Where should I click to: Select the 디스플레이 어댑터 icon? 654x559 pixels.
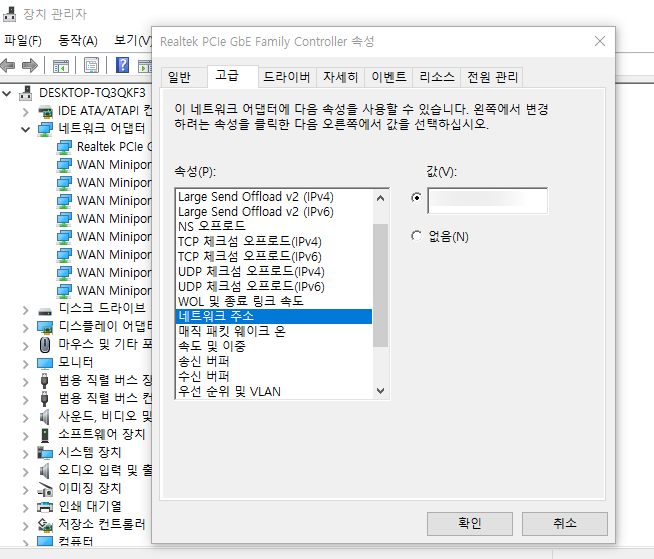pos(45,327)
